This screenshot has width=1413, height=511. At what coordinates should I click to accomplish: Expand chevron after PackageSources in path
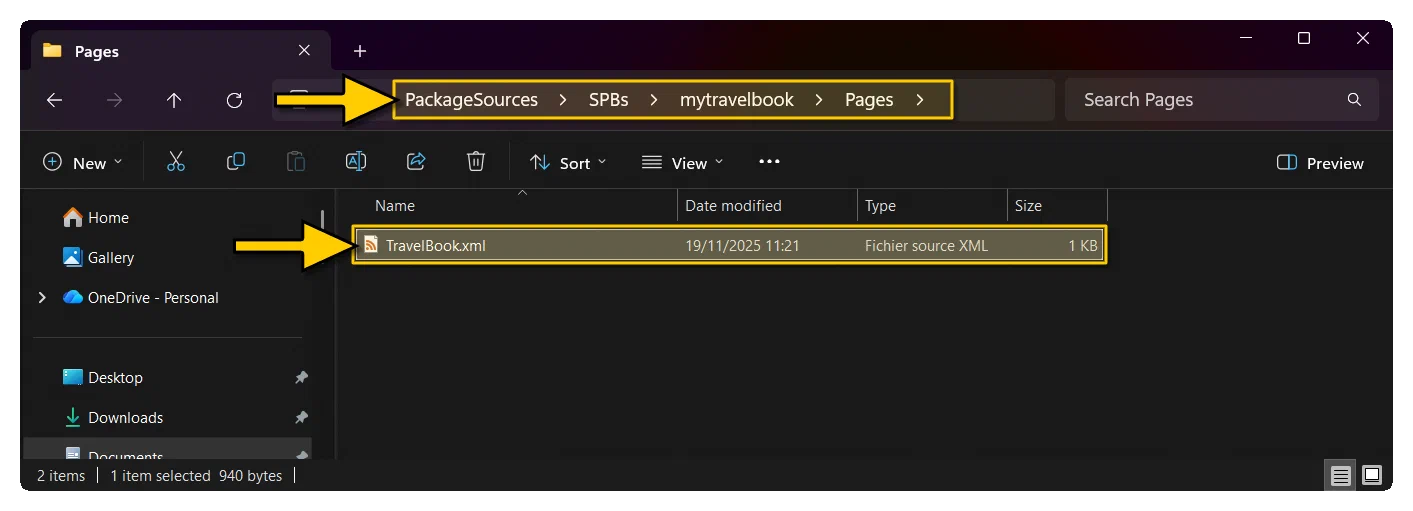(x=564, y=100)
